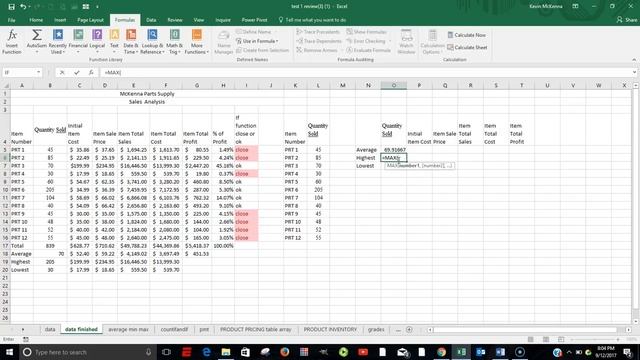Viewport: 640px width, 360px height.
Task: Click Create from Selection
Action: click(262, 50)
